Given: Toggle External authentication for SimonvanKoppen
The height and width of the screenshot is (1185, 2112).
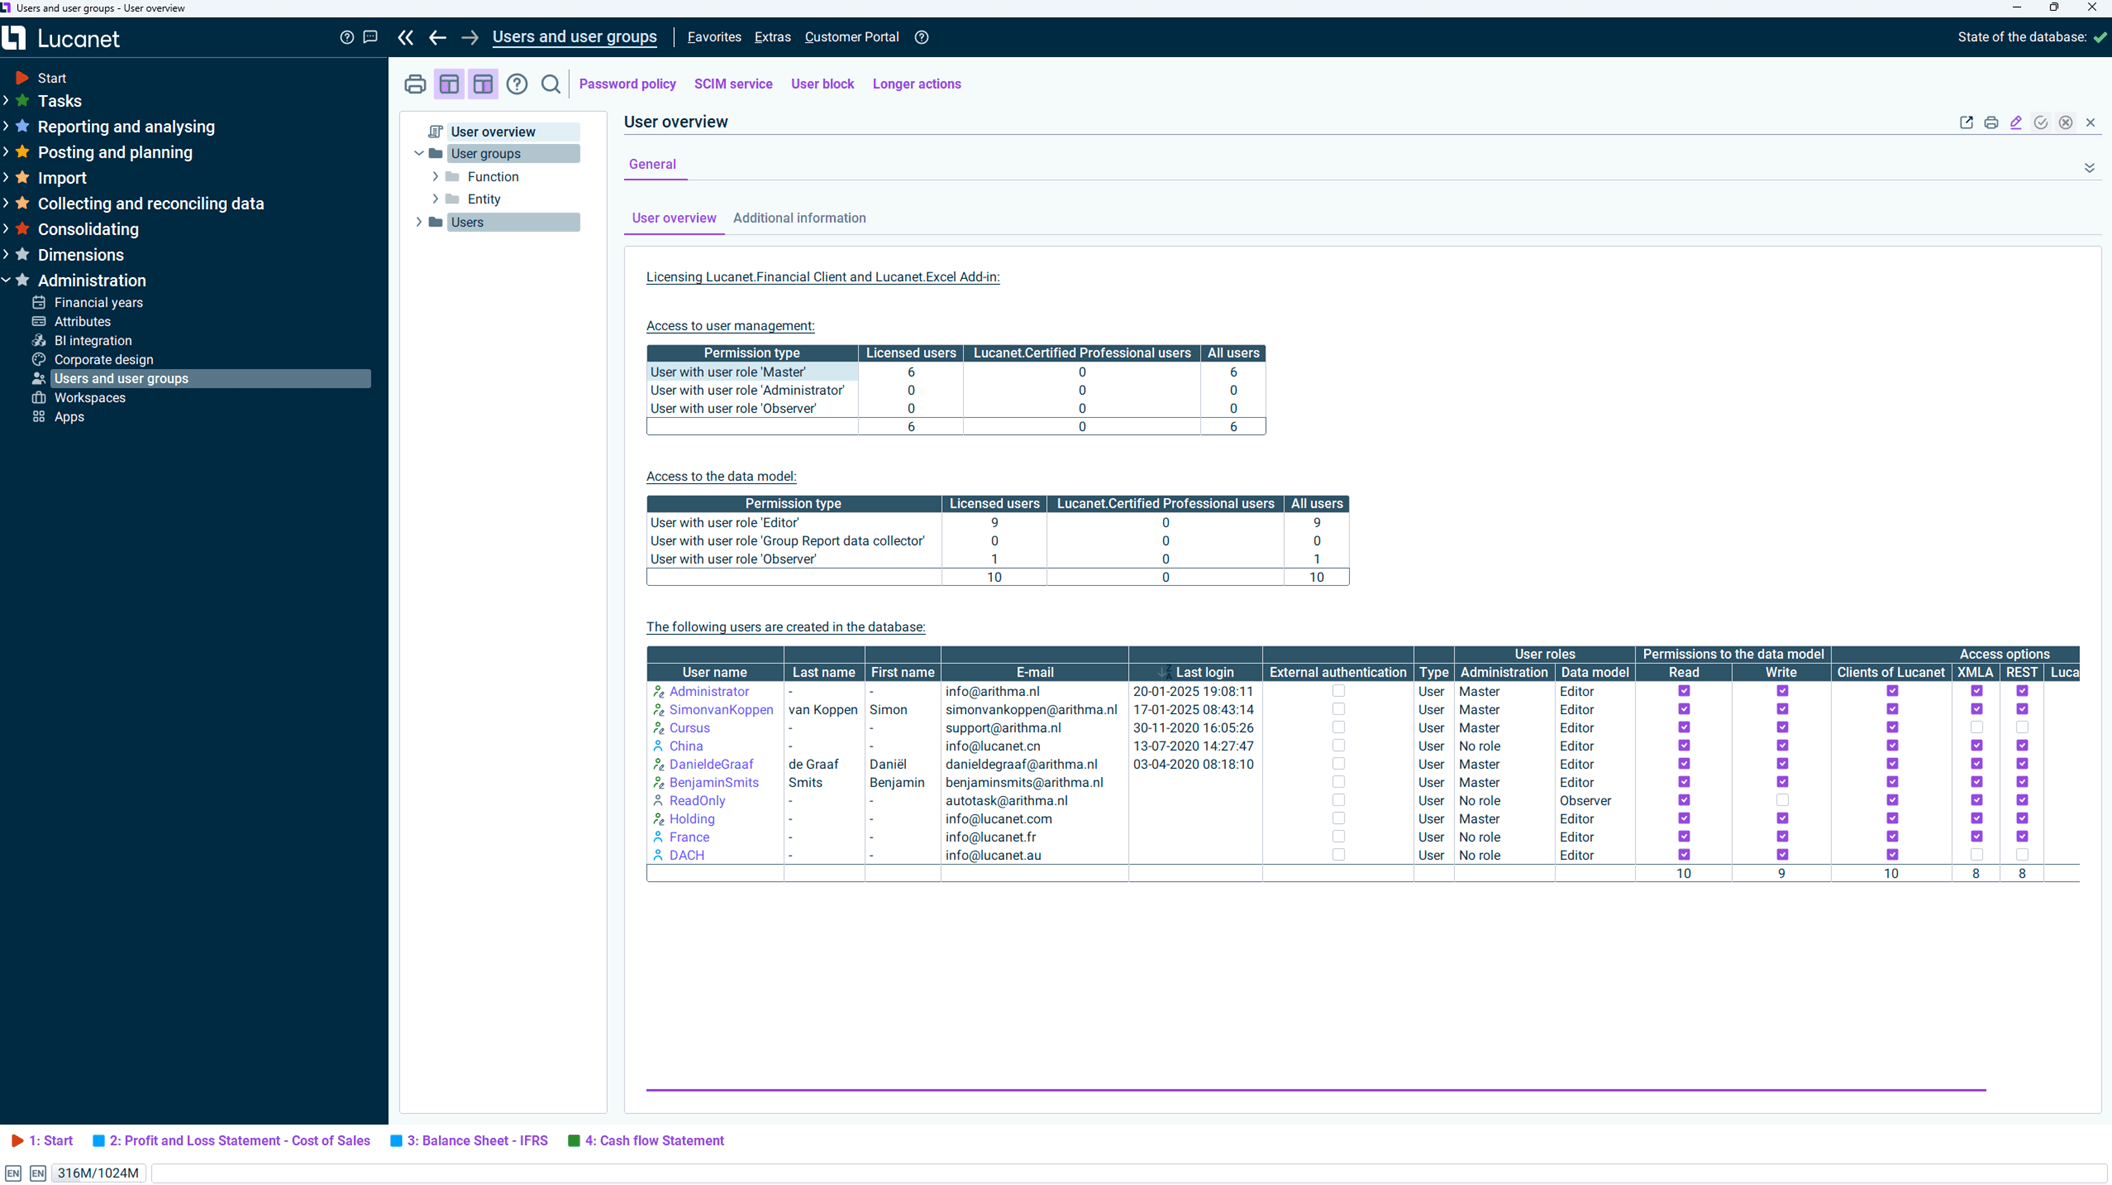Looking at the screenshot, I should click(x=1338, y=709).
